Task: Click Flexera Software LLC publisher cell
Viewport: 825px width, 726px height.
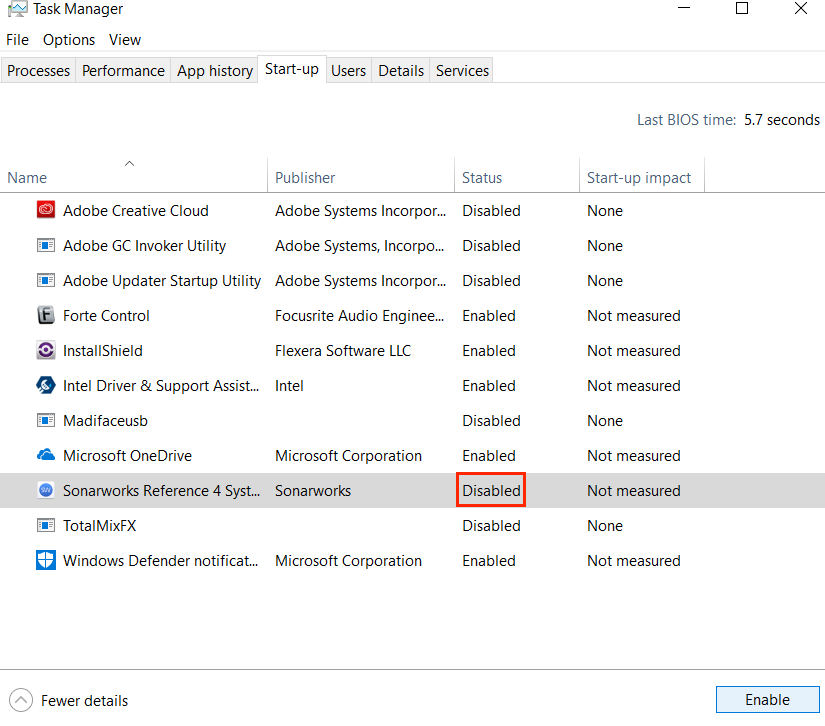Action: point(343,351)
